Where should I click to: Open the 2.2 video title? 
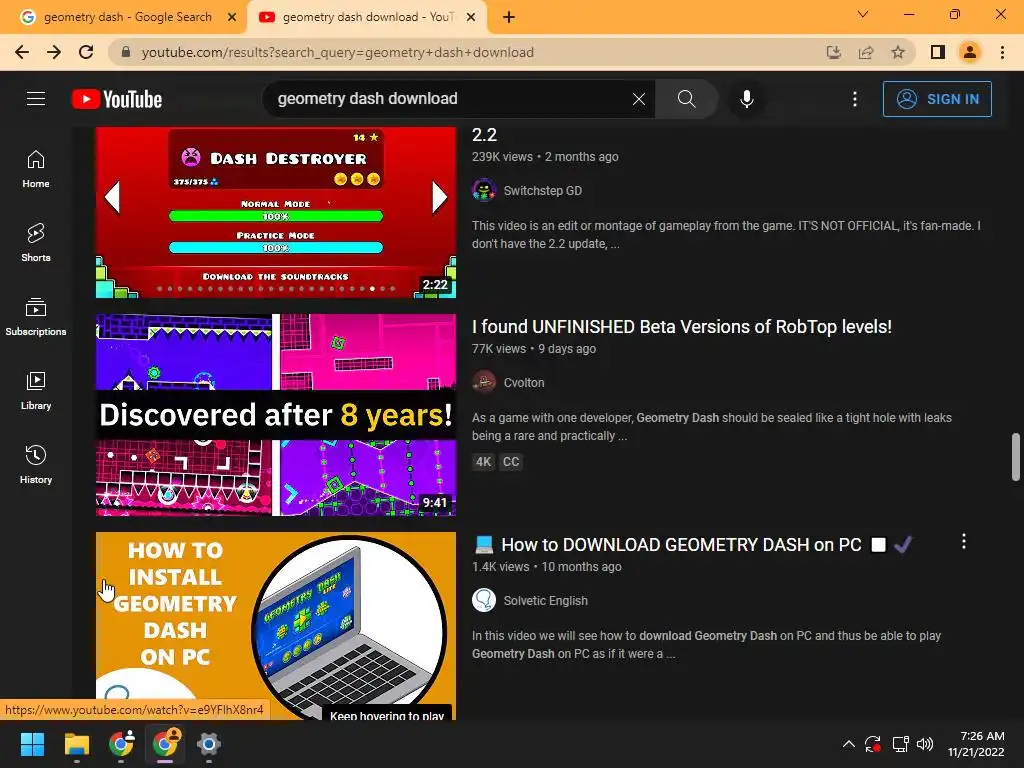485,135
